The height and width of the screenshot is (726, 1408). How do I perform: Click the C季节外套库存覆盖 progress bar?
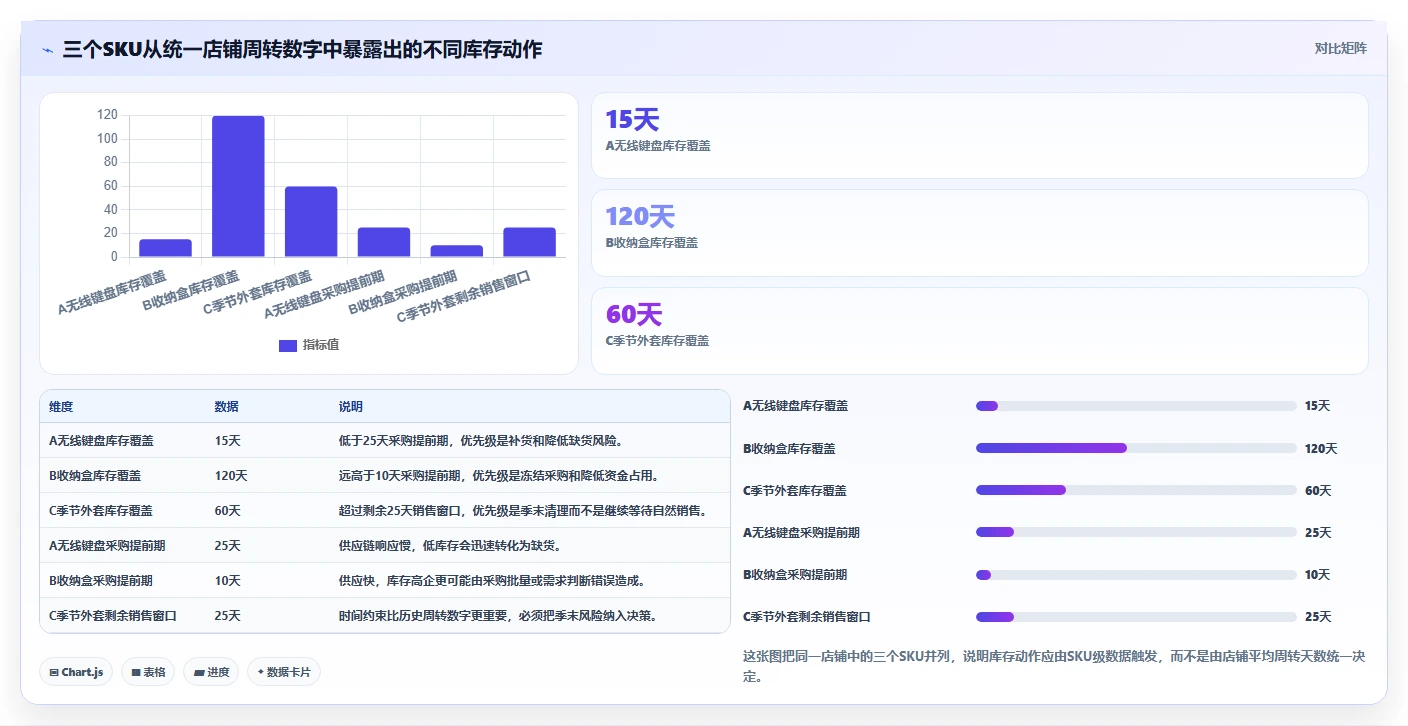[x=1136, y=490]
